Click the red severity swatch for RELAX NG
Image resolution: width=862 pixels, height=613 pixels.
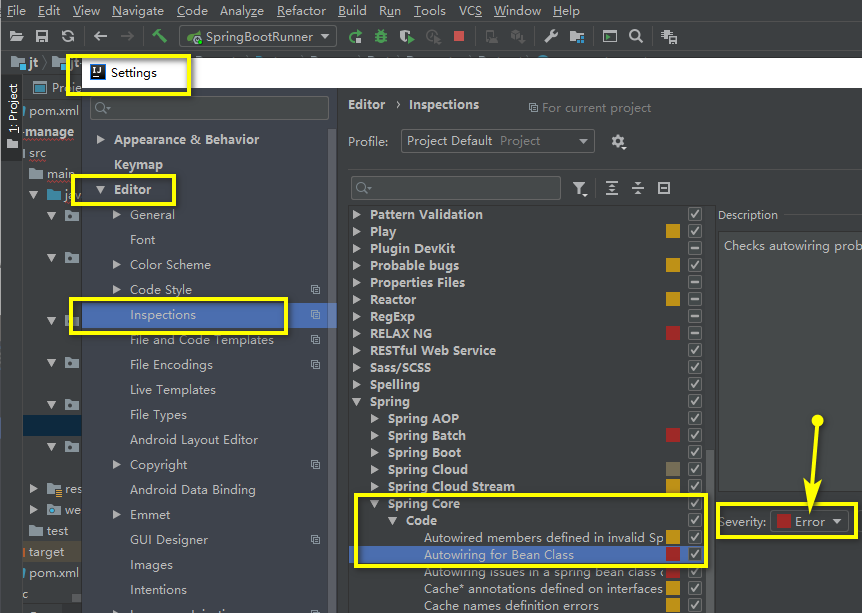tap(673, 333)
